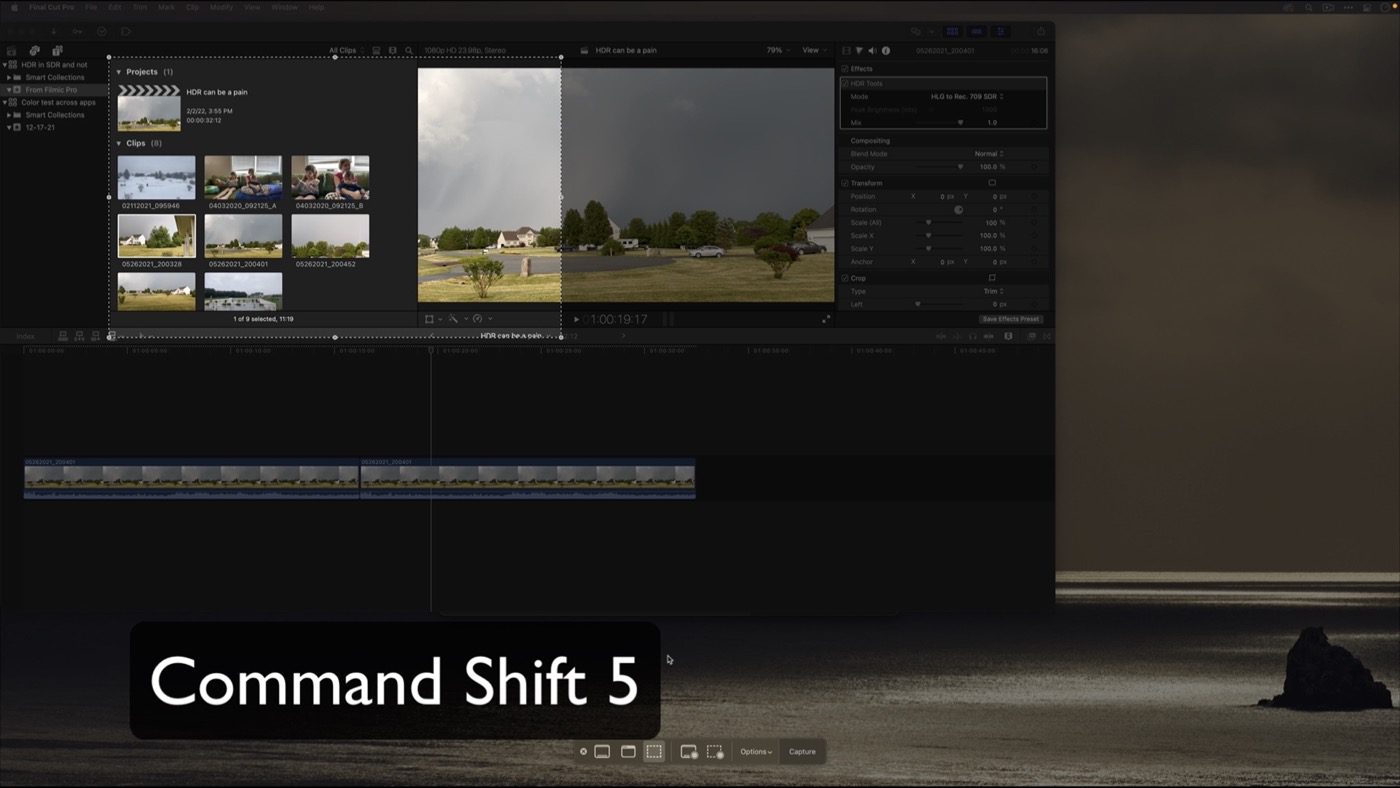Toggle the HDR Tools effect checkbox
Viewport: 1400px width, 788px height.
click(x=845, y=84)
